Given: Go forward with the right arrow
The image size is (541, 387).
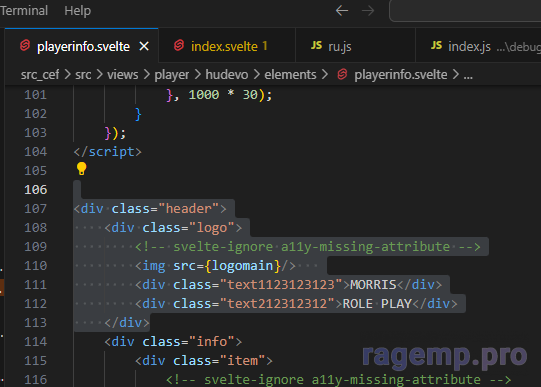Looking at the screenshot, I should pyautogui.click(x=368, y=11).
